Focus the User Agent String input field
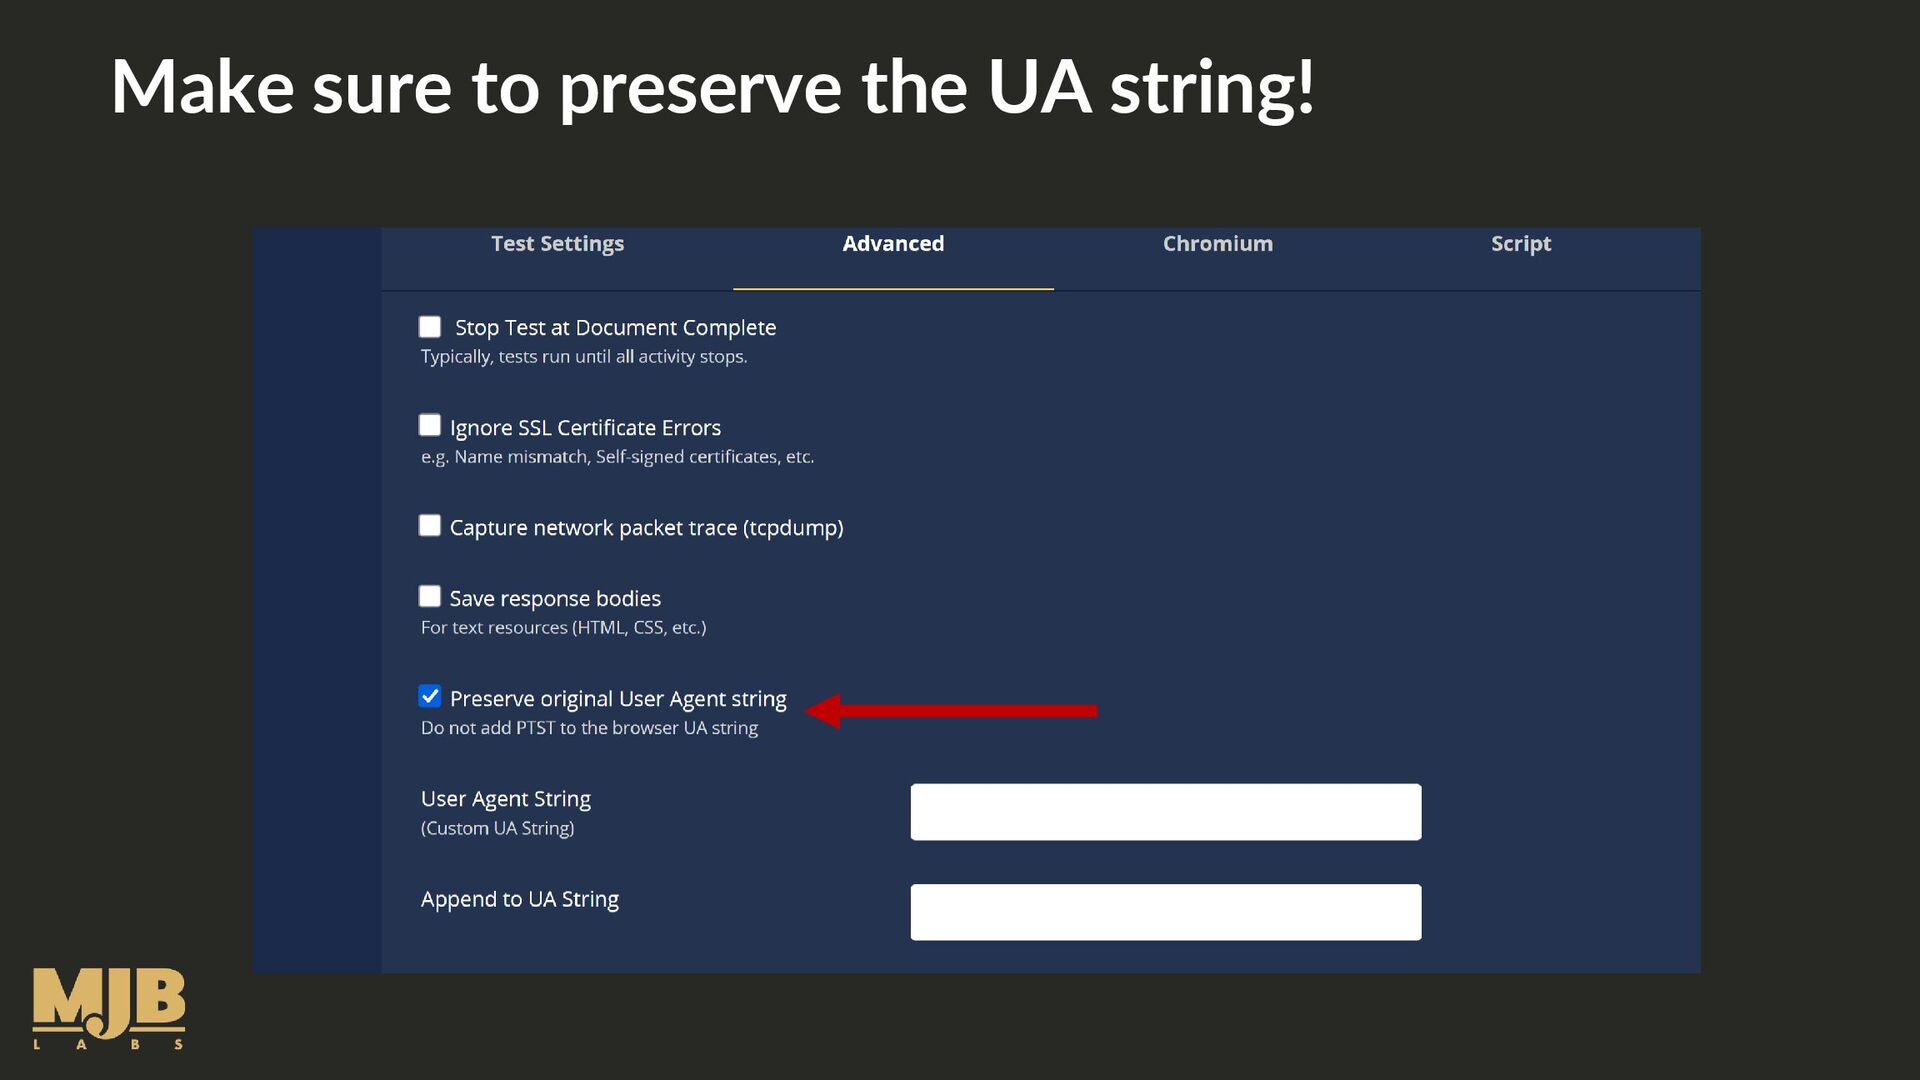 (1165, 812)
